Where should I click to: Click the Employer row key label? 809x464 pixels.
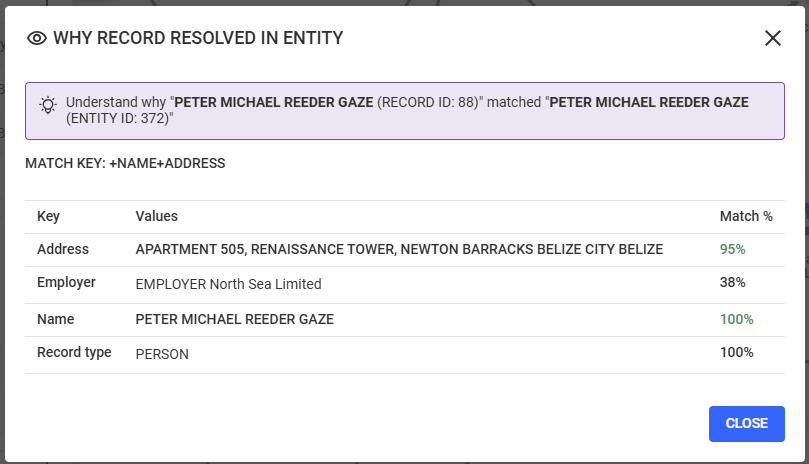pos(66,282)
